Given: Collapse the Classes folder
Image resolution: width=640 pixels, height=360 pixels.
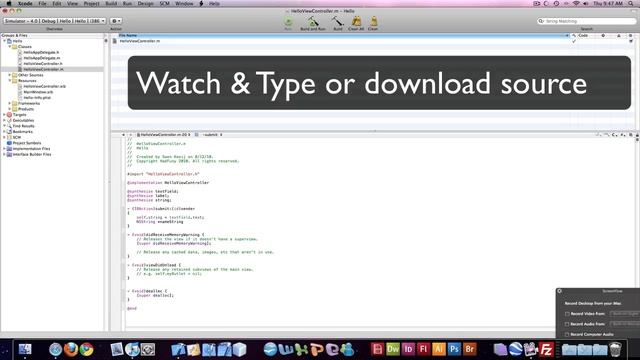Looking at the screenshot, I should [x=10, y=47].
